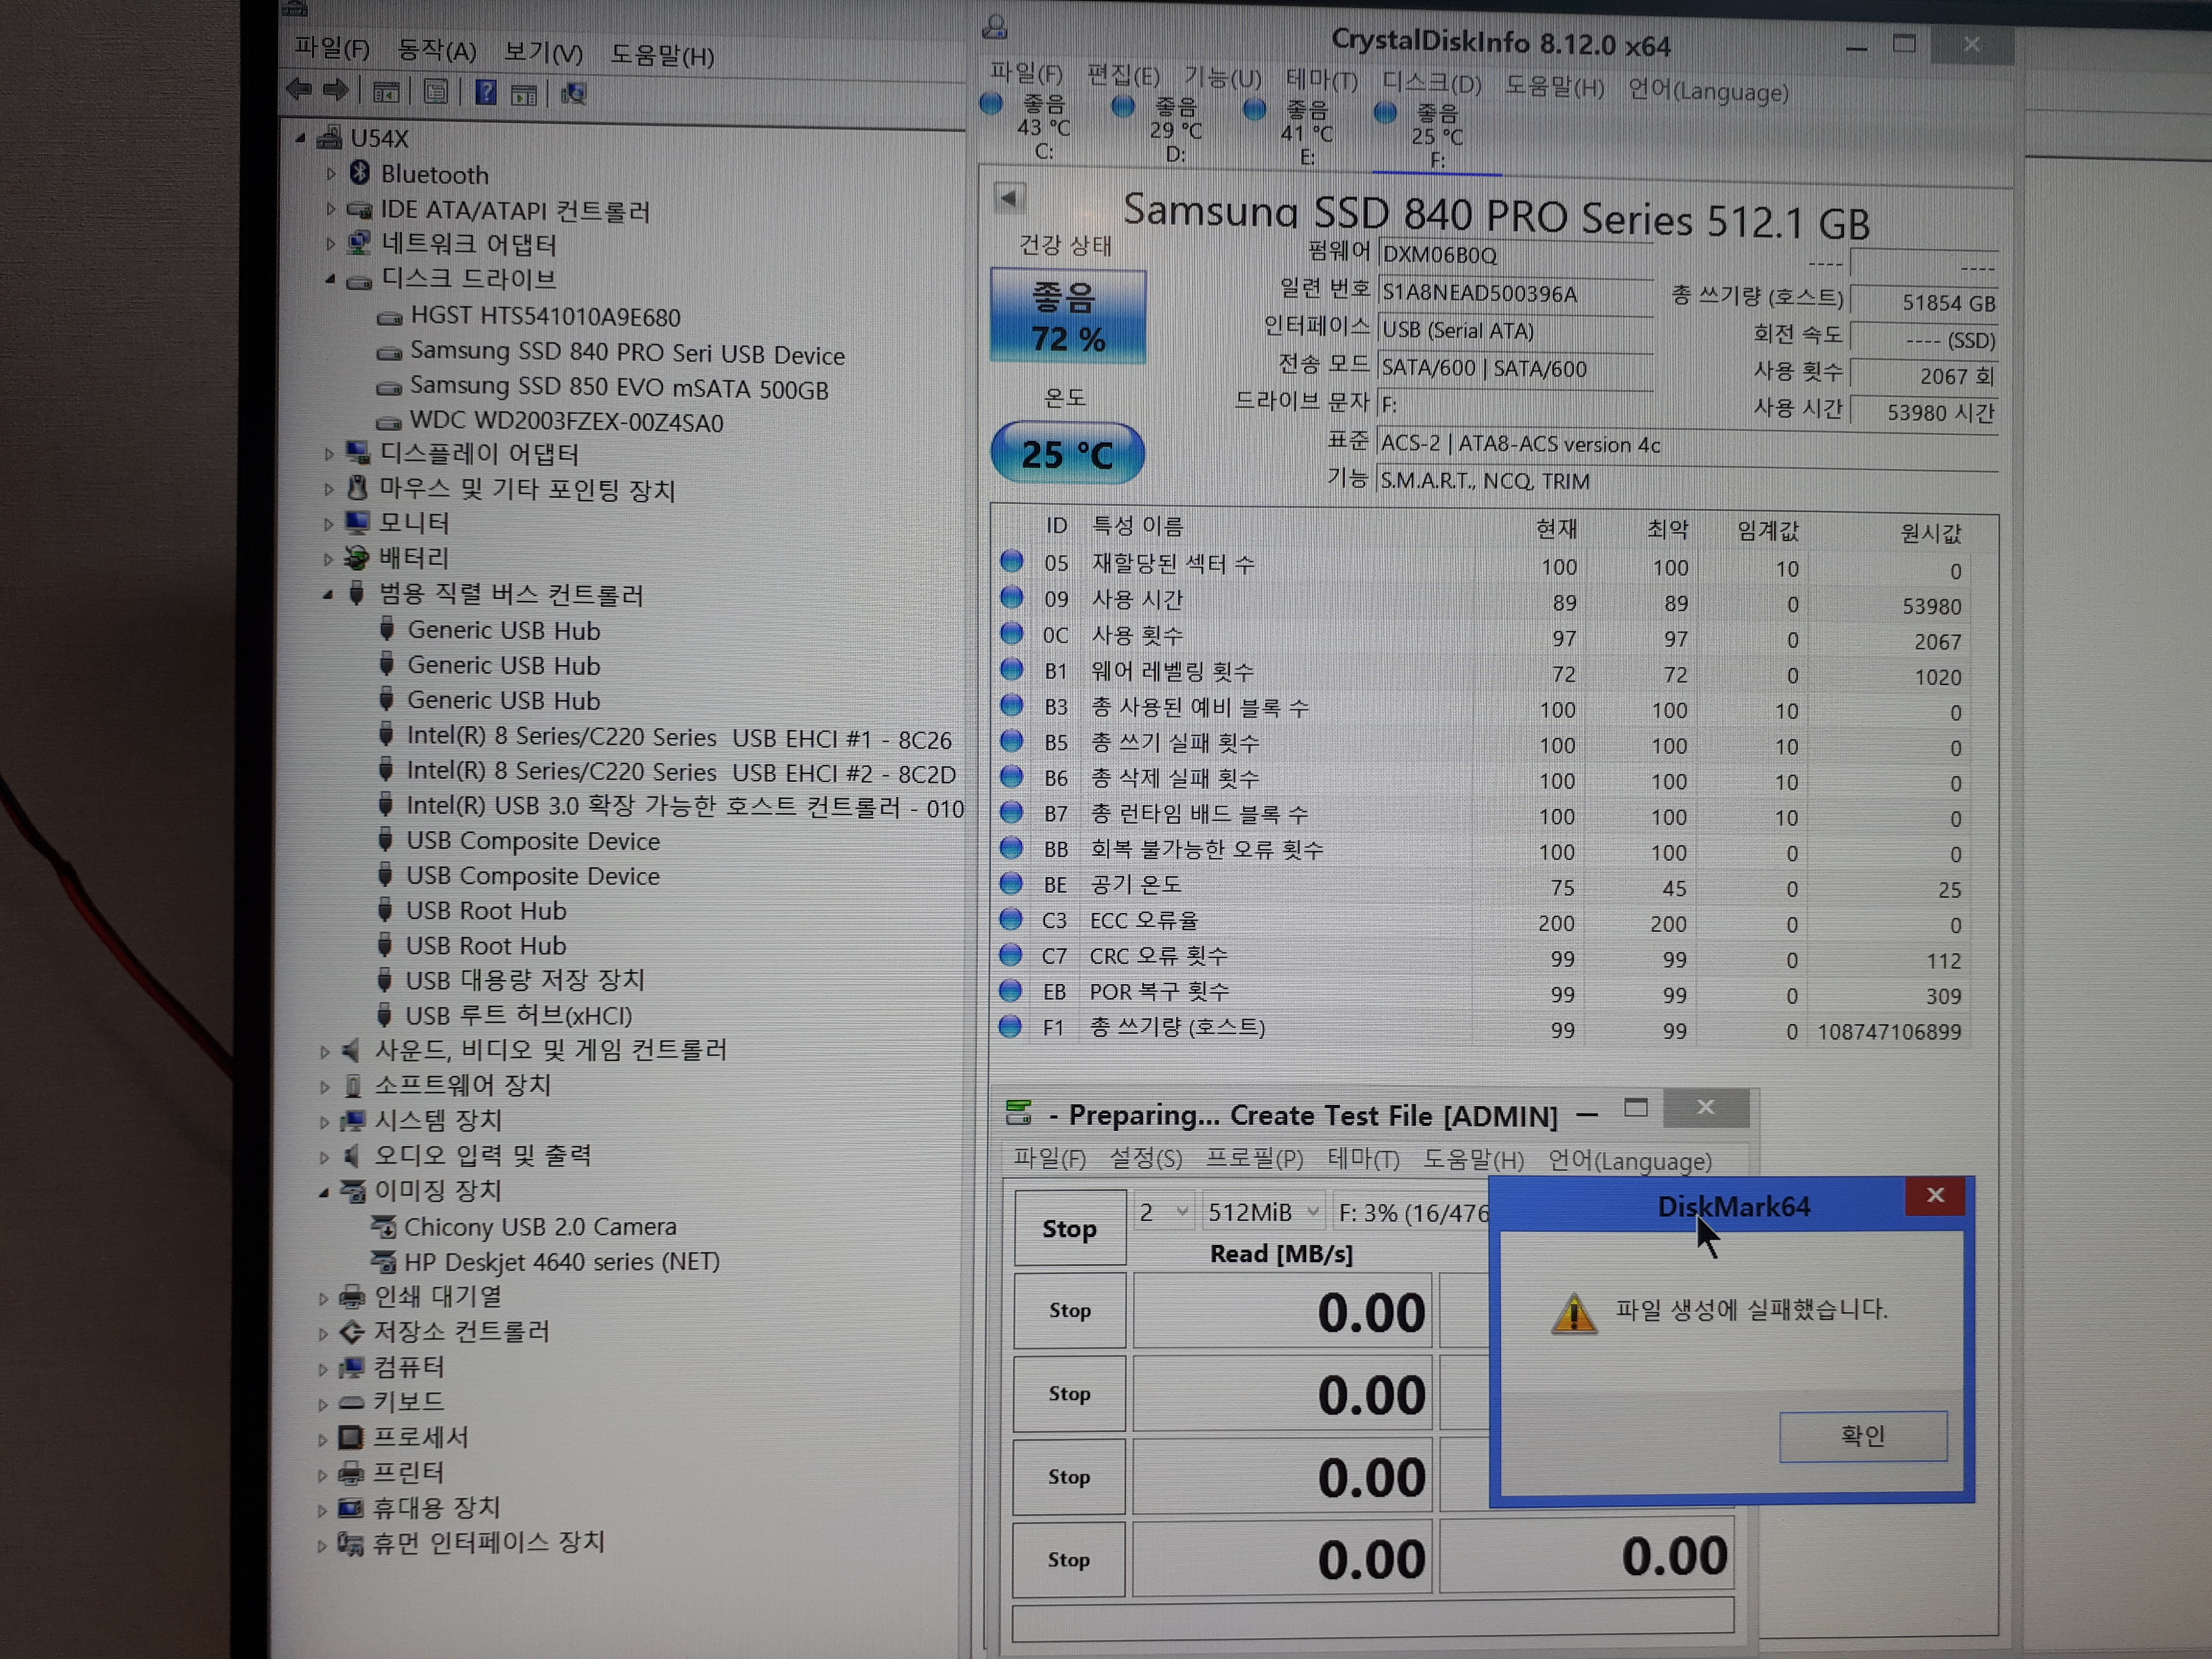Expand the 디스플레이 어댑터 node

click(329, 454)
